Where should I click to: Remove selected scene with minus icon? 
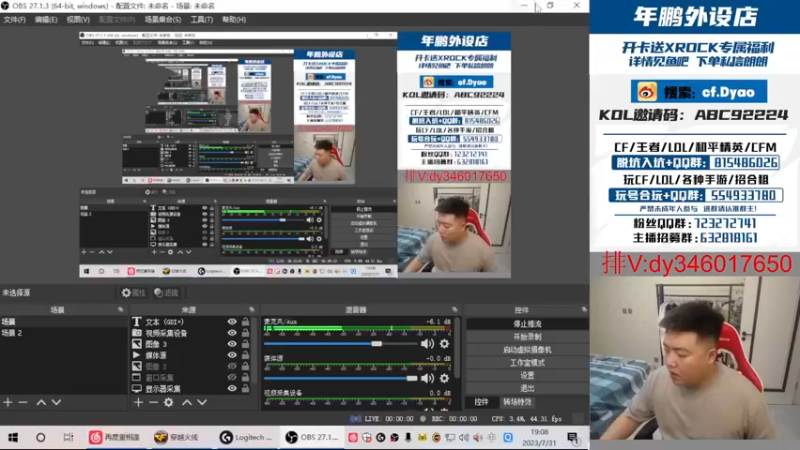[x=23, y=403]
